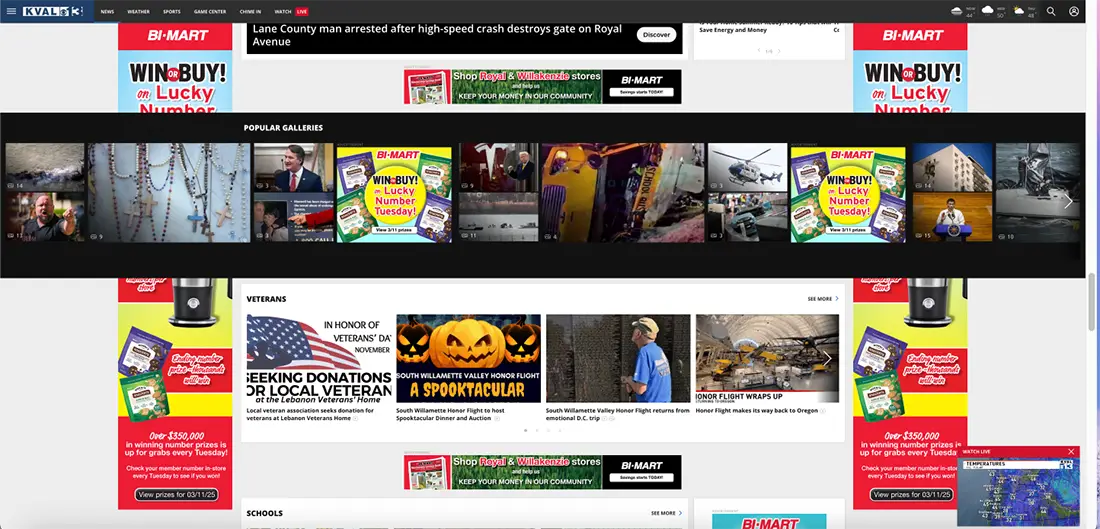
Task: Open the rosaries and crosses gallery thumbnail
Action: 169,193
